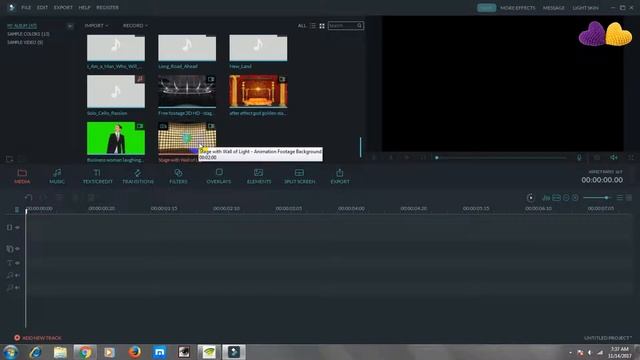Select the I_Am_a_Man_Who_Will audio clip
Viewport: 640px width, 360px height.
[x=116, y=48]
